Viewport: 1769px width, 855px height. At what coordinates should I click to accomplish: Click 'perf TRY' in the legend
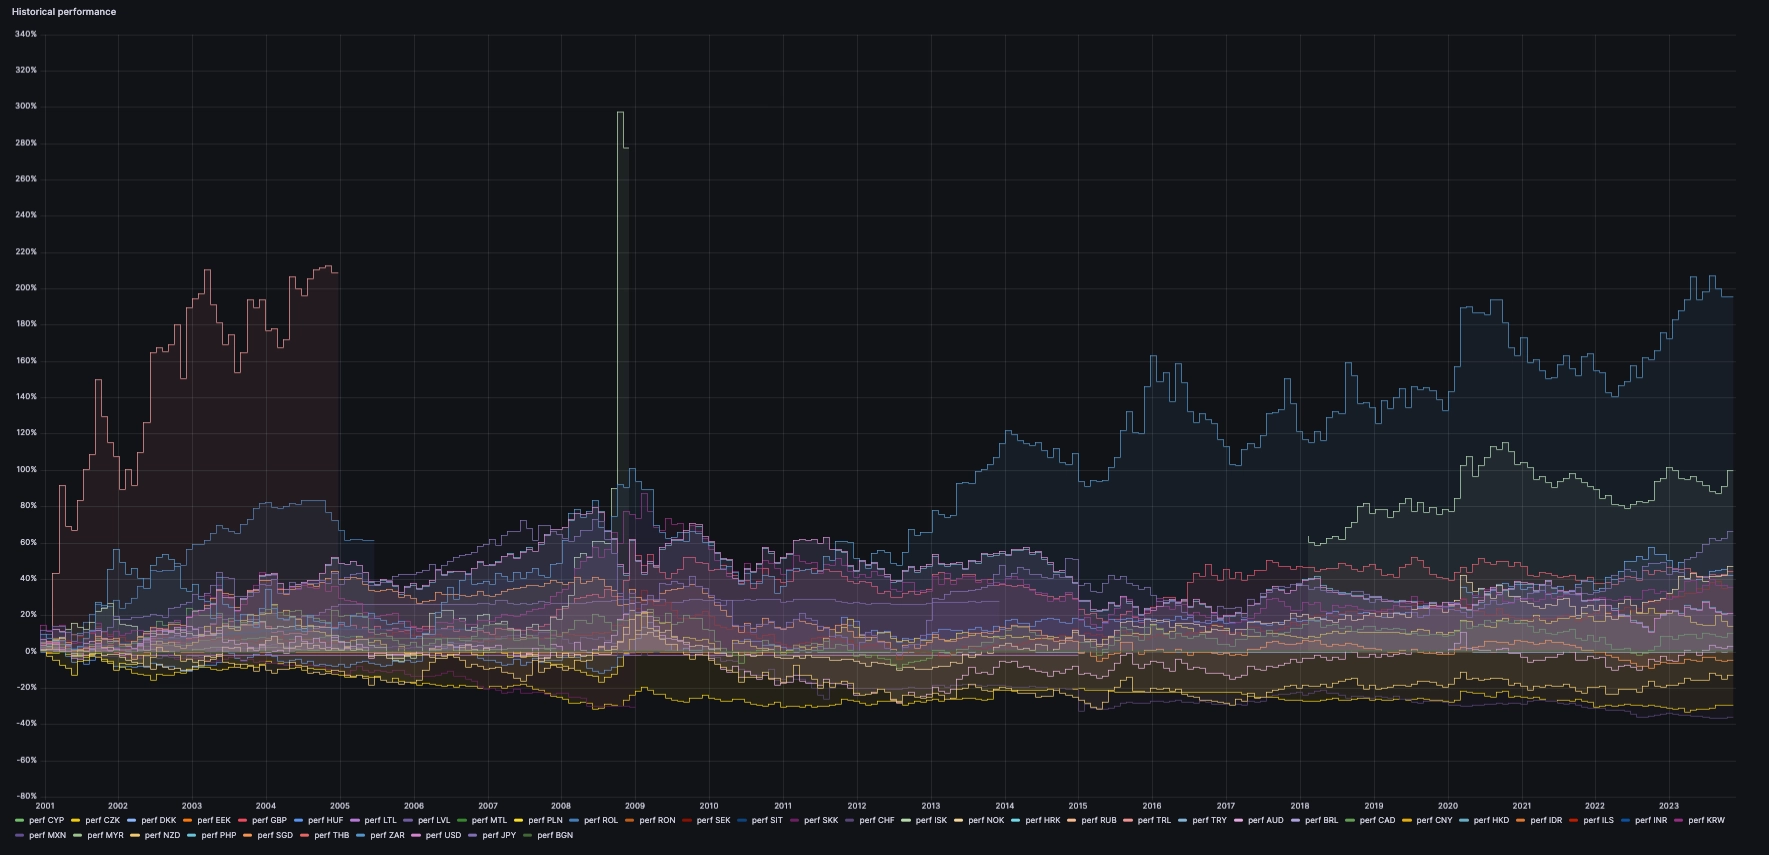tap(1209, 820)
